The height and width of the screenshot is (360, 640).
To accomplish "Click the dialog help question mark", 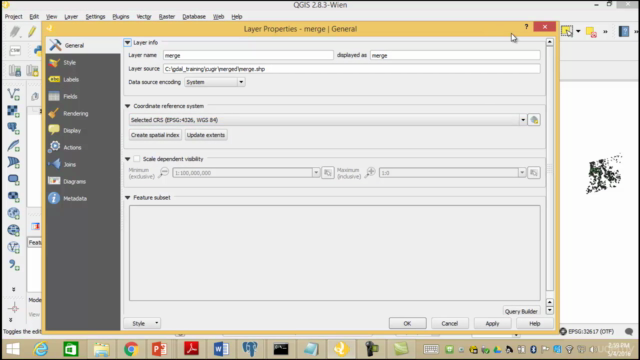I will (x=526, y=27).
